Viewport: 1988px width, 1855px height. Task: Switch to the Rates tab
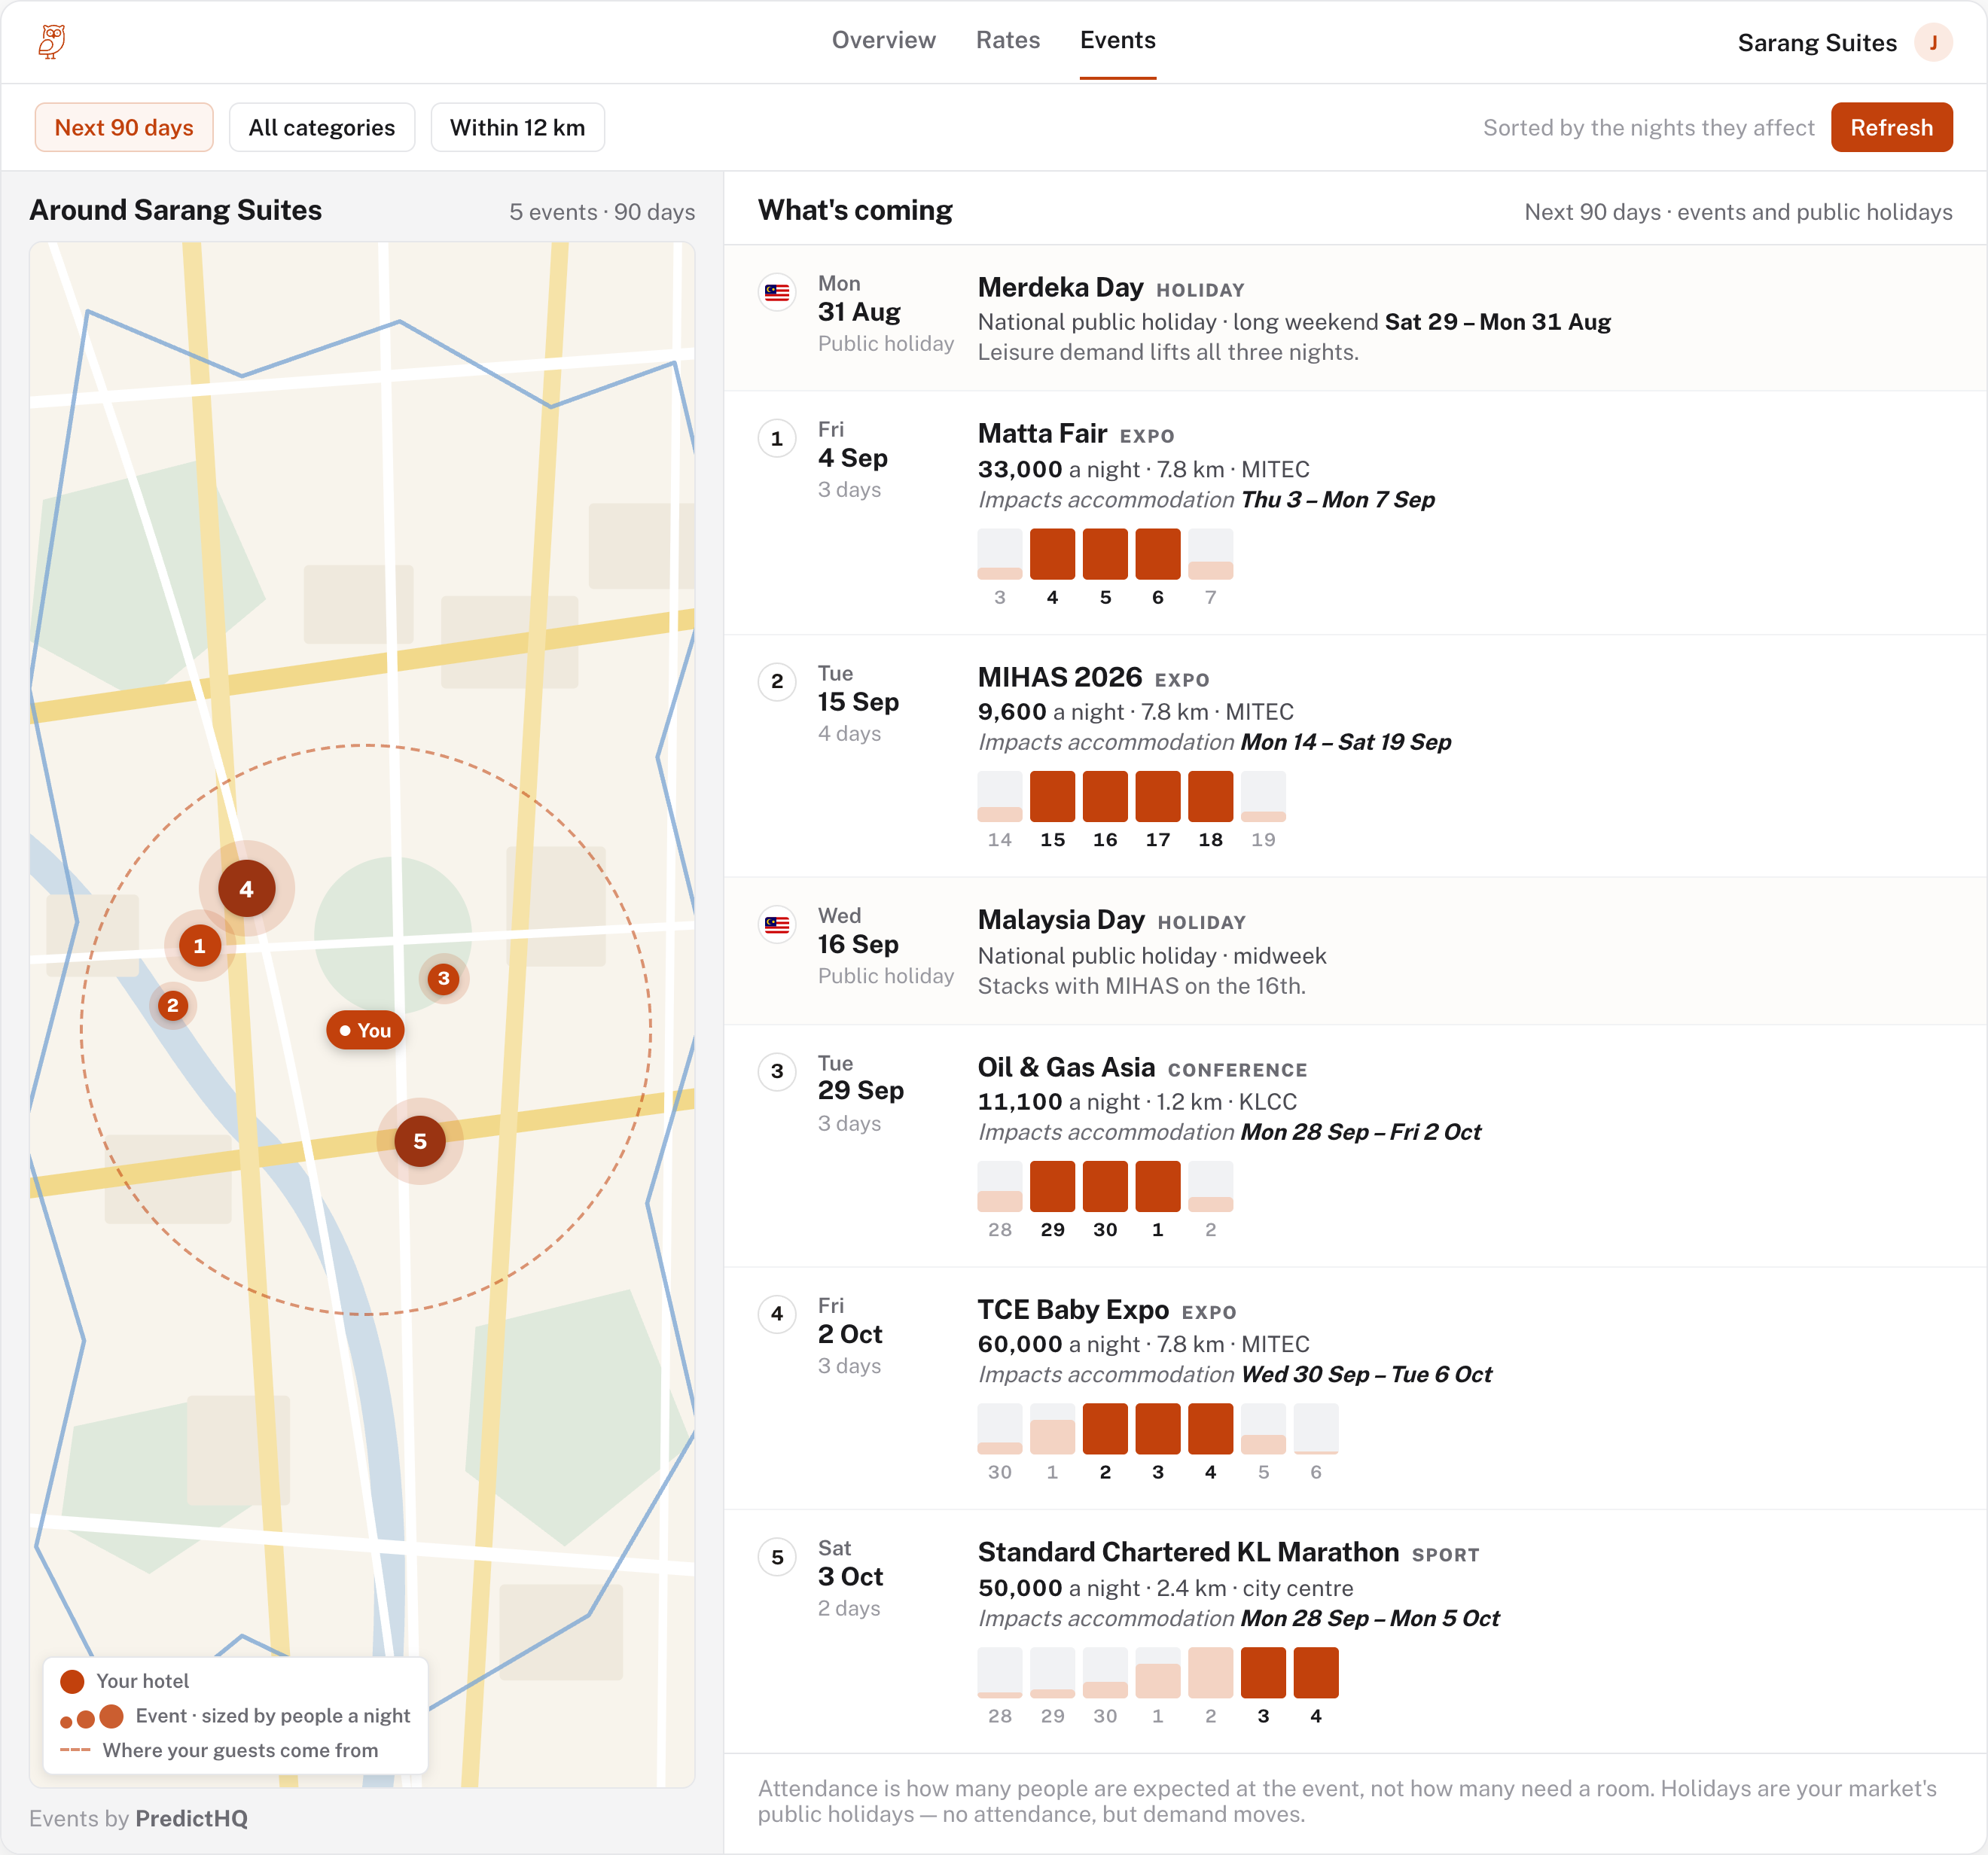tap(1008, 40)
